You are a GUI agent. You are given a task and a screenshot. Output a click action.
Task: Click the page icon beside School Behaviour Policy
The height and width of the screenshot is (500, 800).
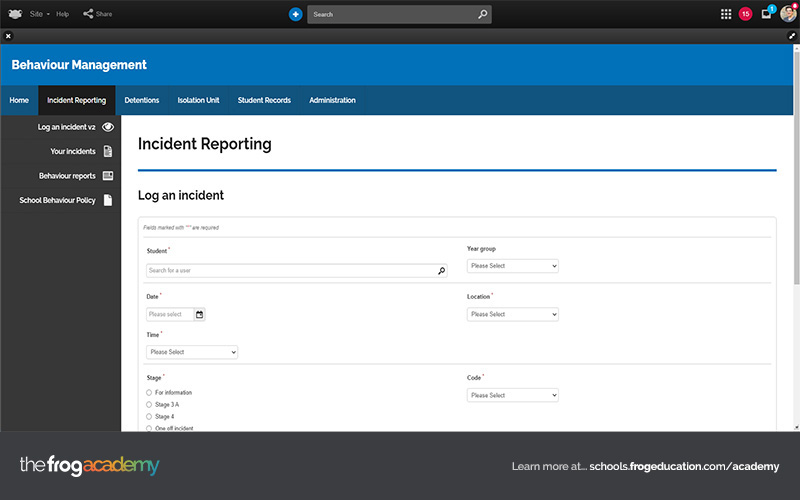(x=108, y=200)
